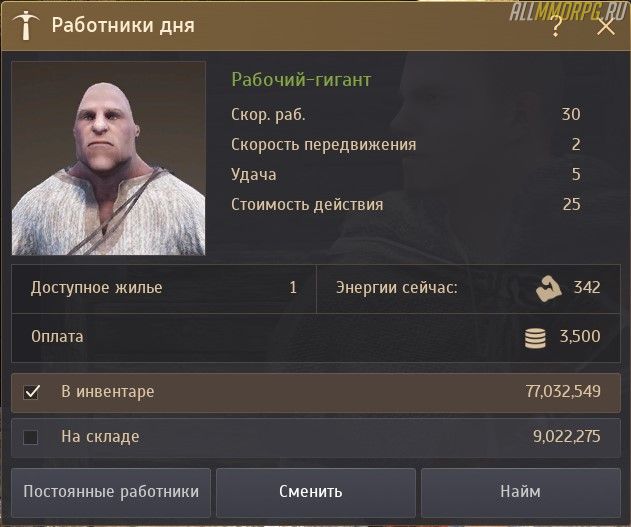Click the Скор. раб. stat row
The width and height of the screenshot is (631, 527).
[406, 115]
